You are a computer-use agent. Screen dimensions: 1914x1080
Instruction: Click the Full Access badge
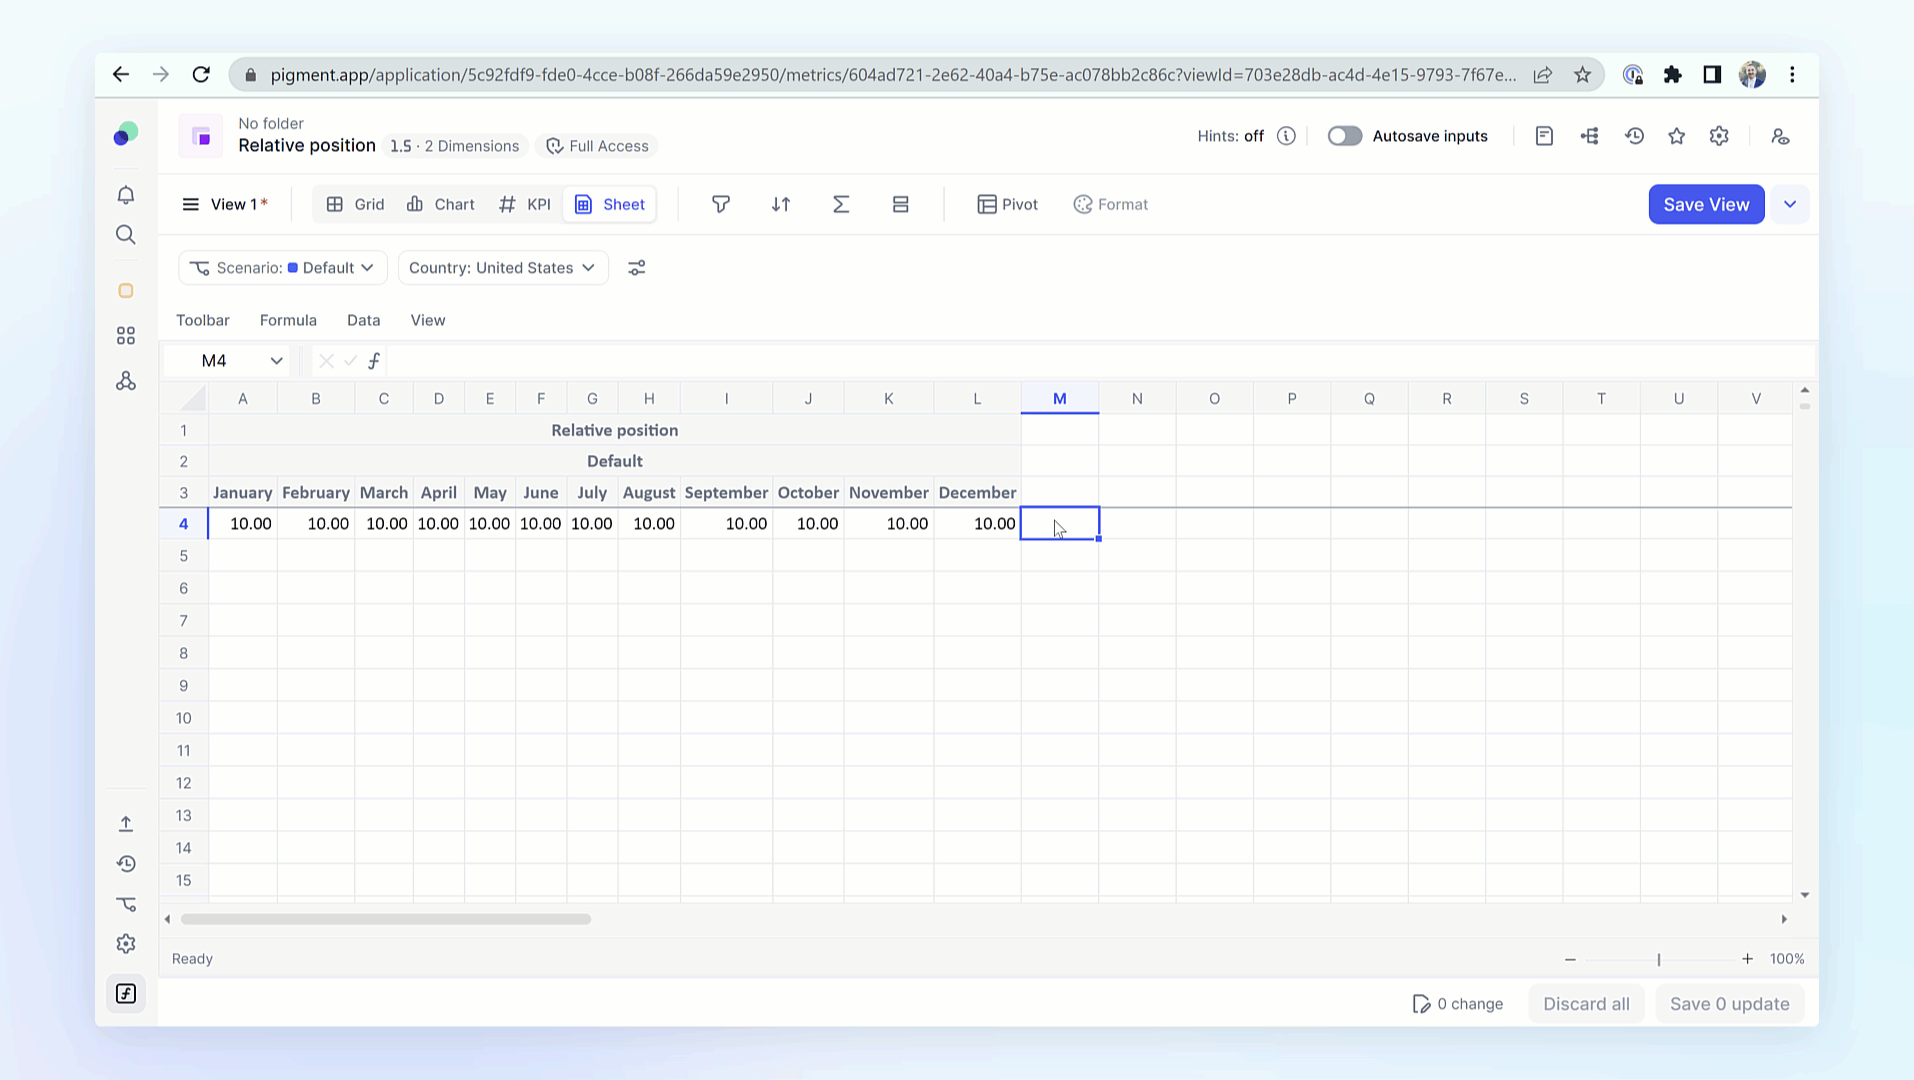(598, 146)
